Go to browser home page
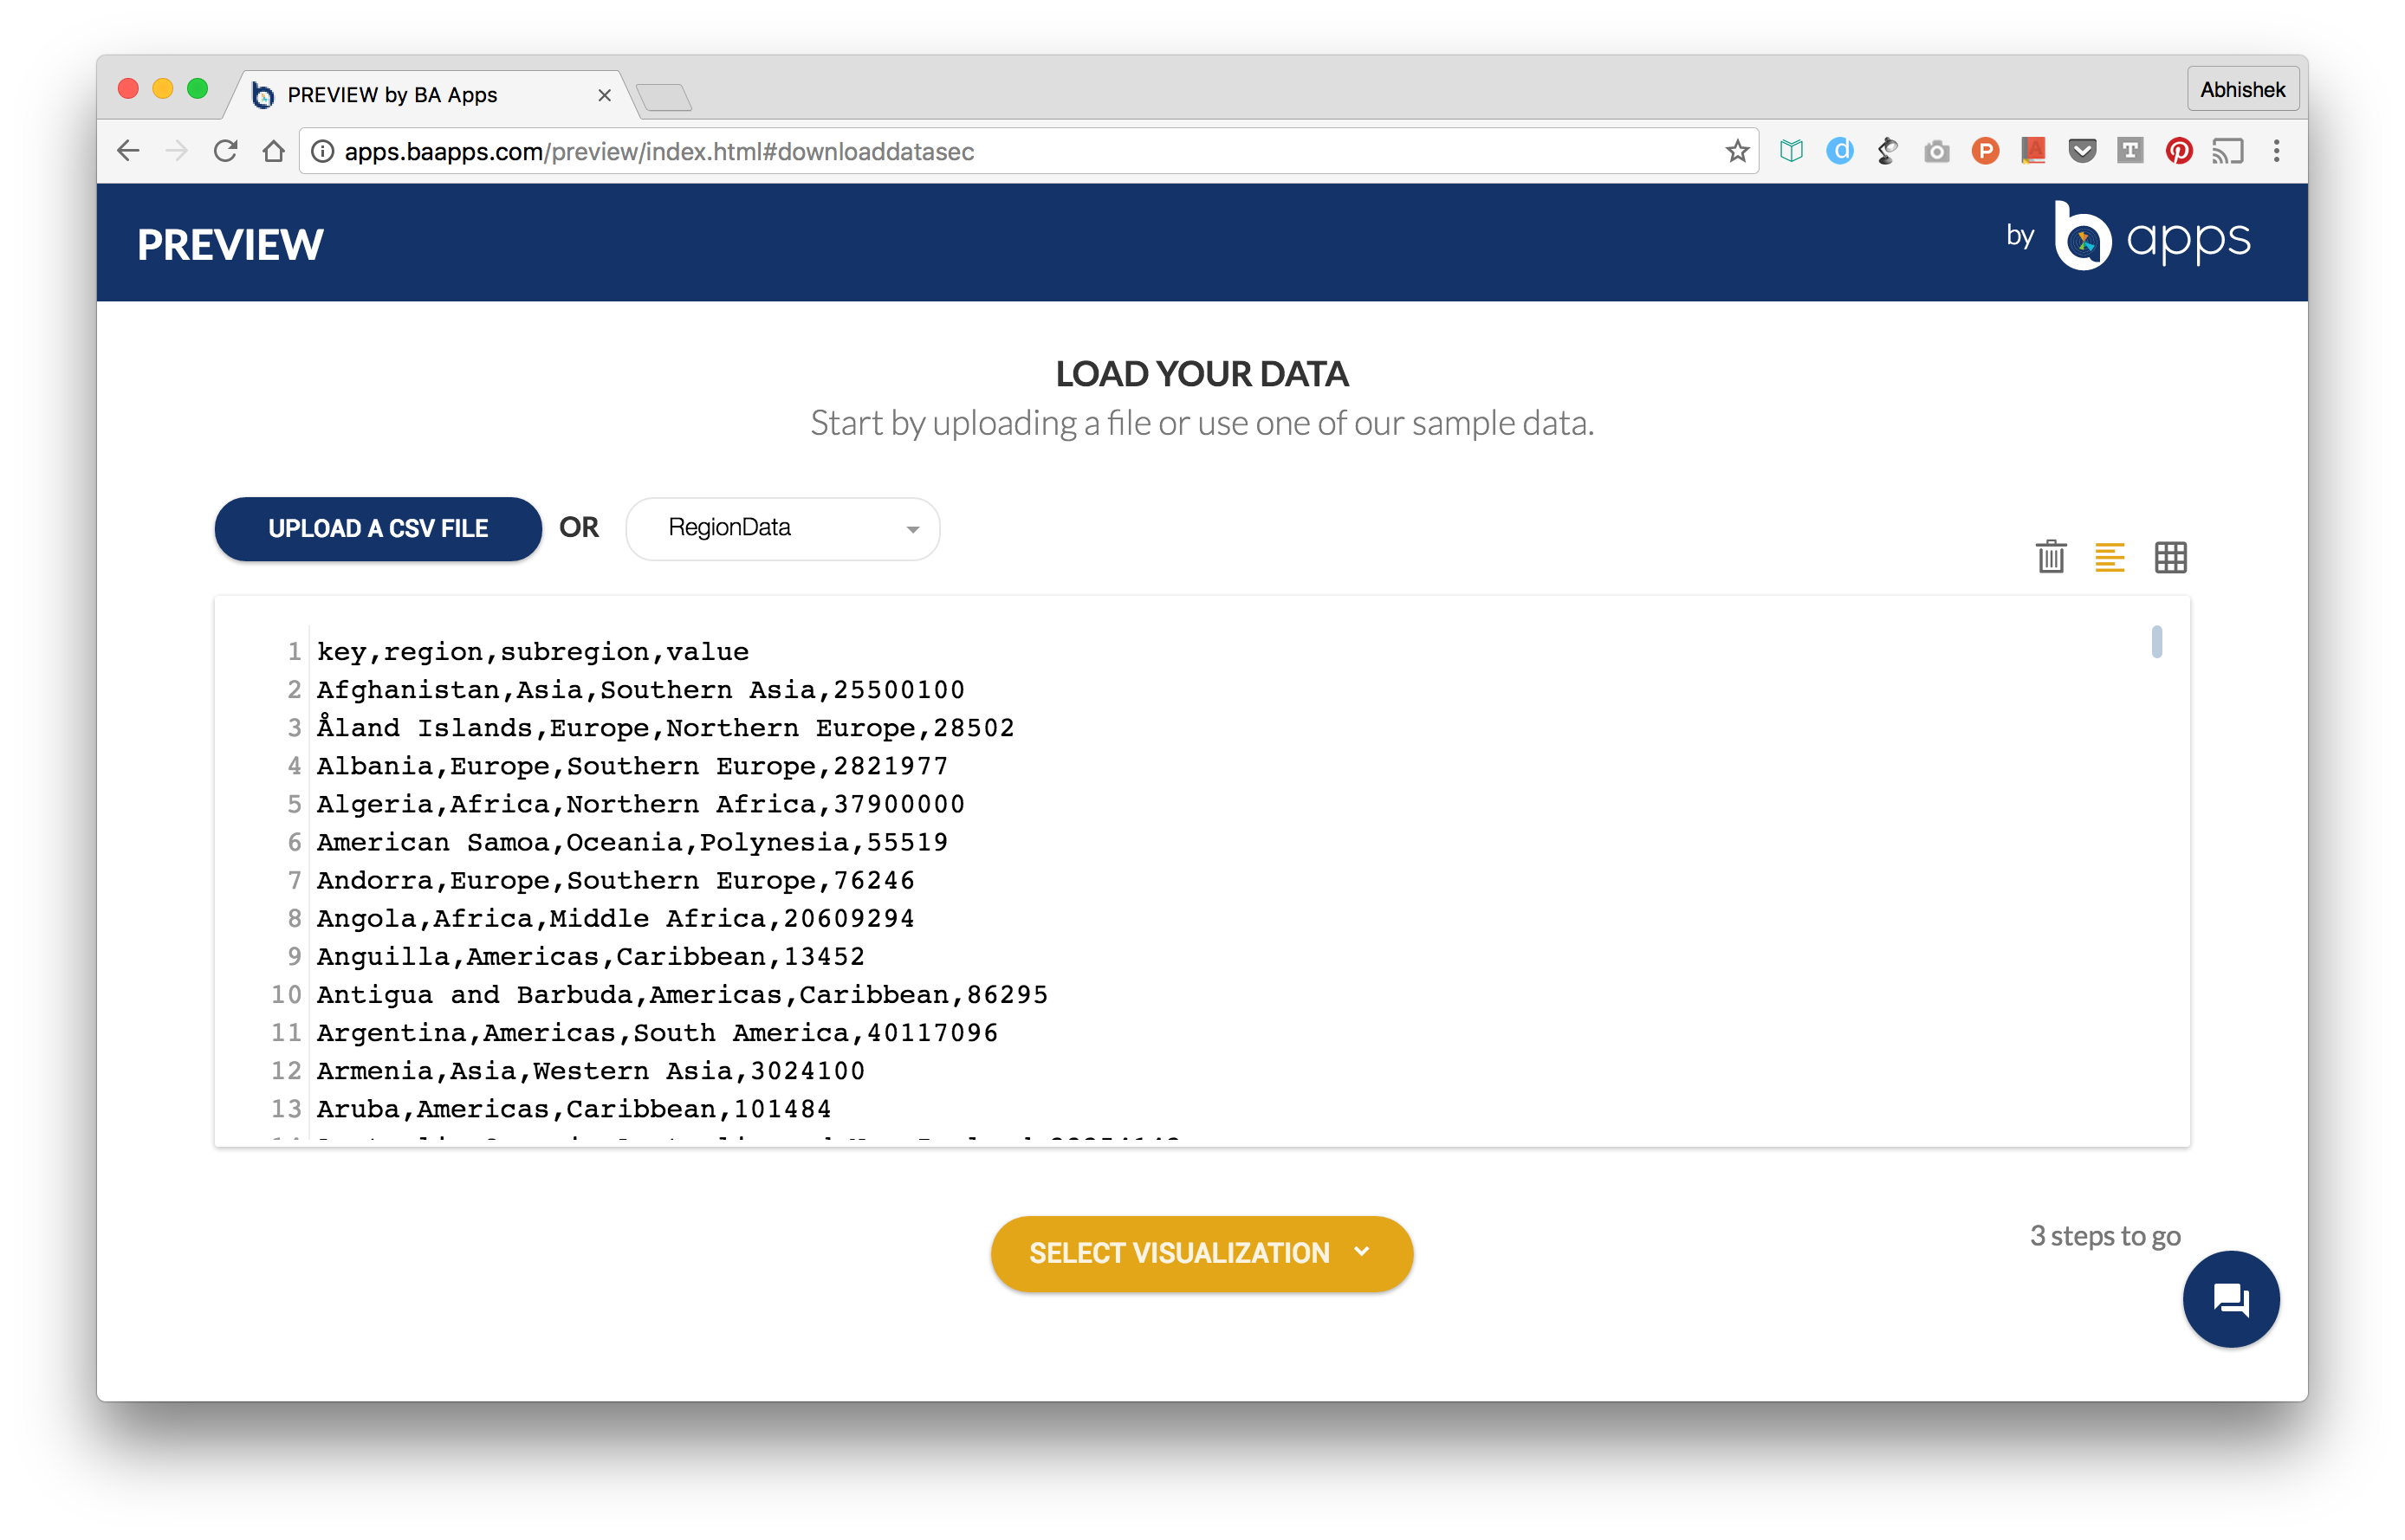The image size is (2405, 1540). [x=273, y=151]
